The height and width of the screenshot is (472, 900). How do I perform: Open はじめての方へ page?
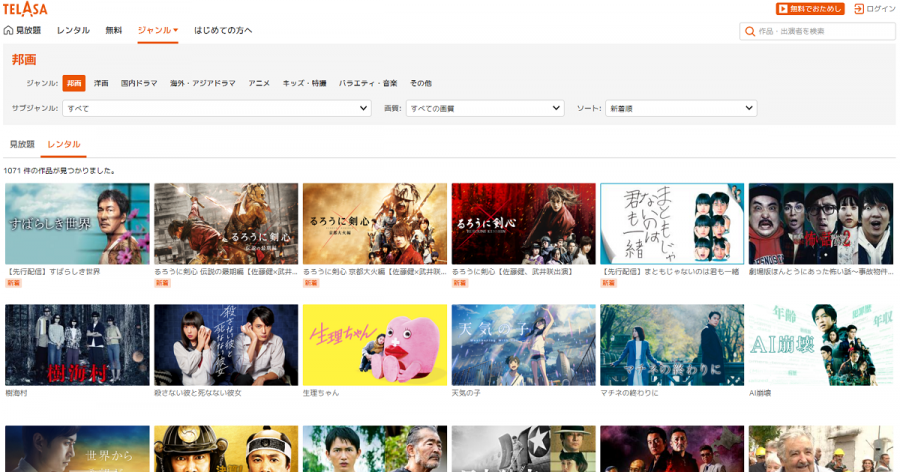pyautogui.click(x=223, y=30)
